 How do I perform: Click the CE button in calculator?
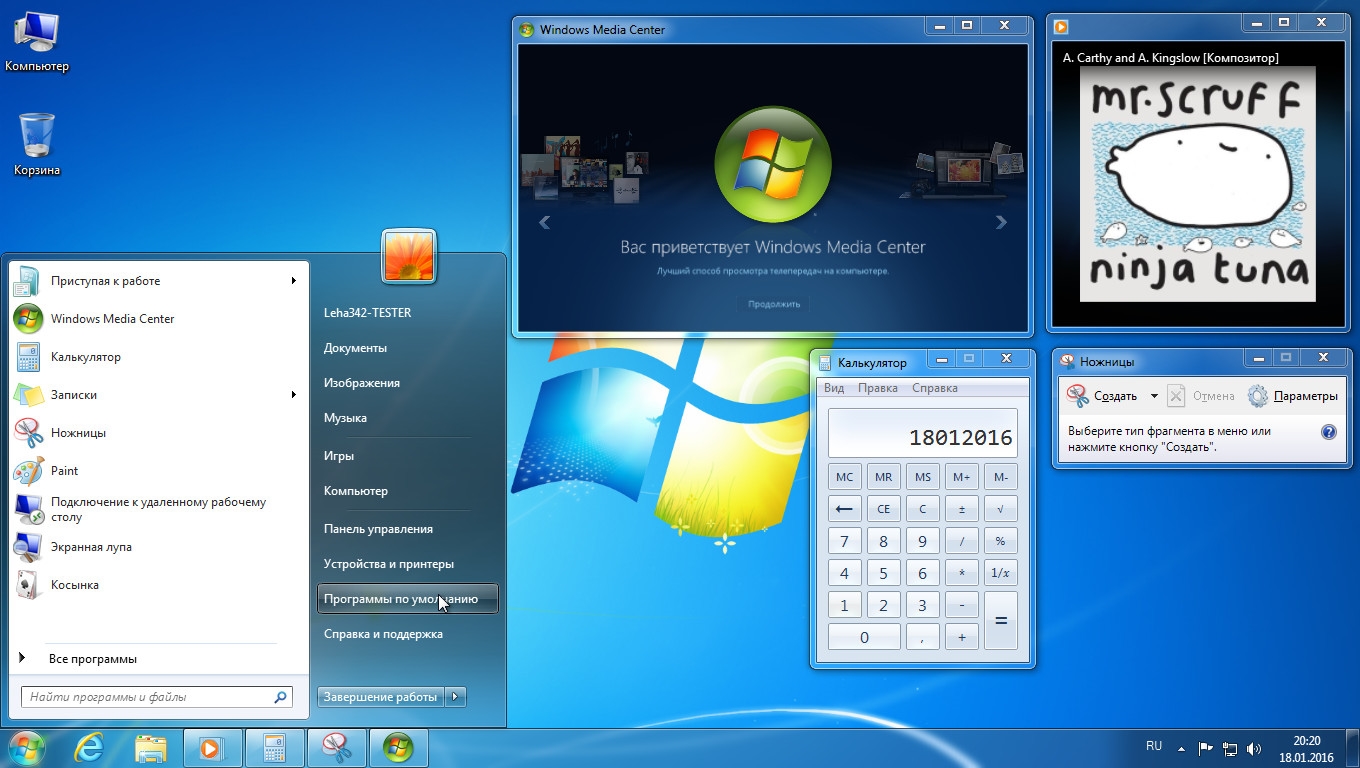(883, 509)
